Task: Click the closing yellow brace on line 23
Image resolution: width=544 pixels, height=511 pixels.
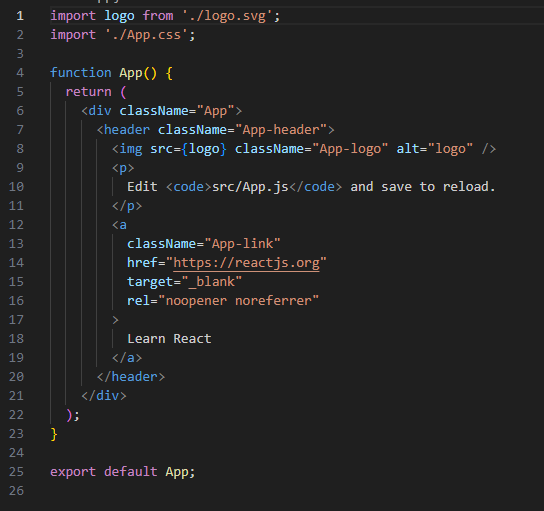Action: coord(54,434)
